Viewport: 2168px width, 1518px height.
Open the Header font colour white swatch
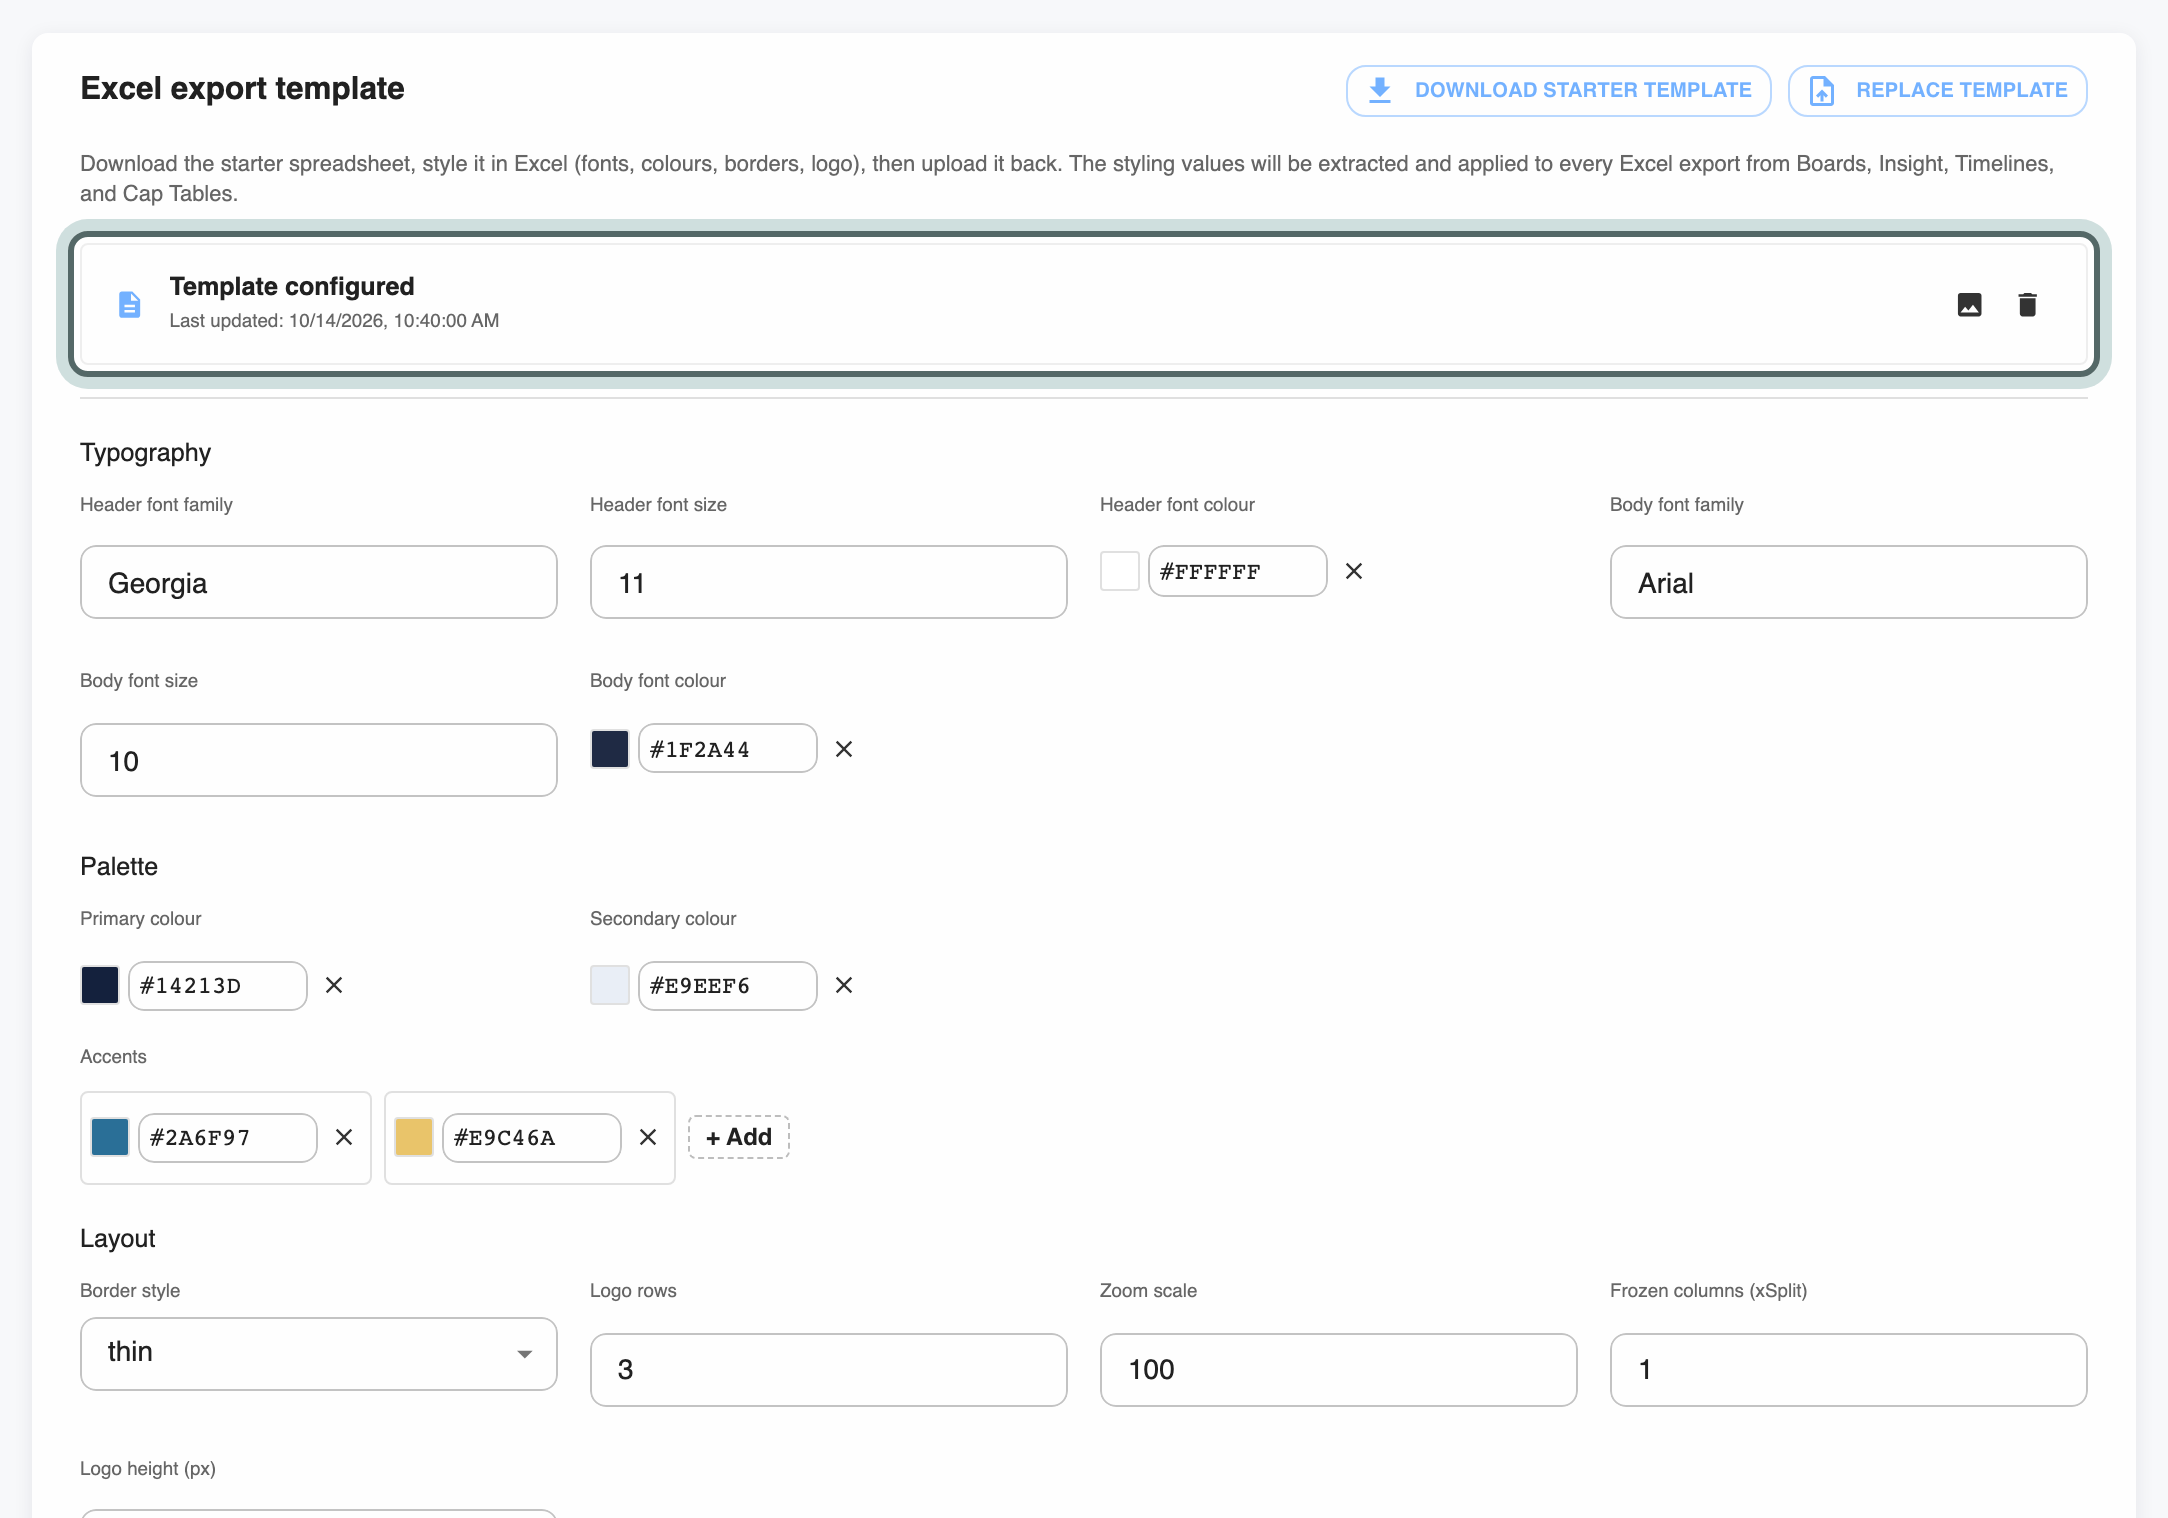click(x=1120, y=571)
